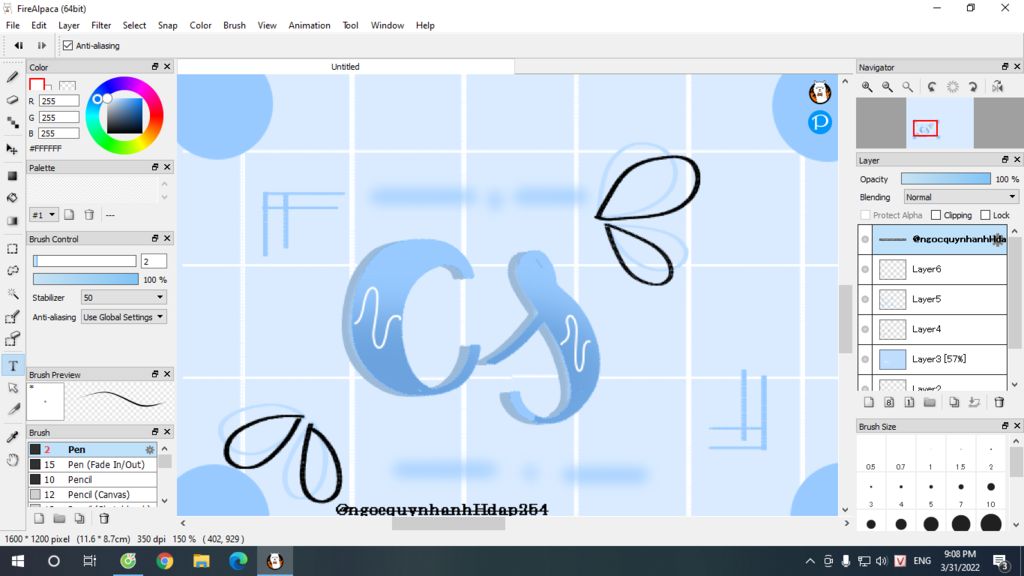Select the Gradient tool
Image resolution: width=1024 pixels, height=576 pixels.
coord(12,221)
